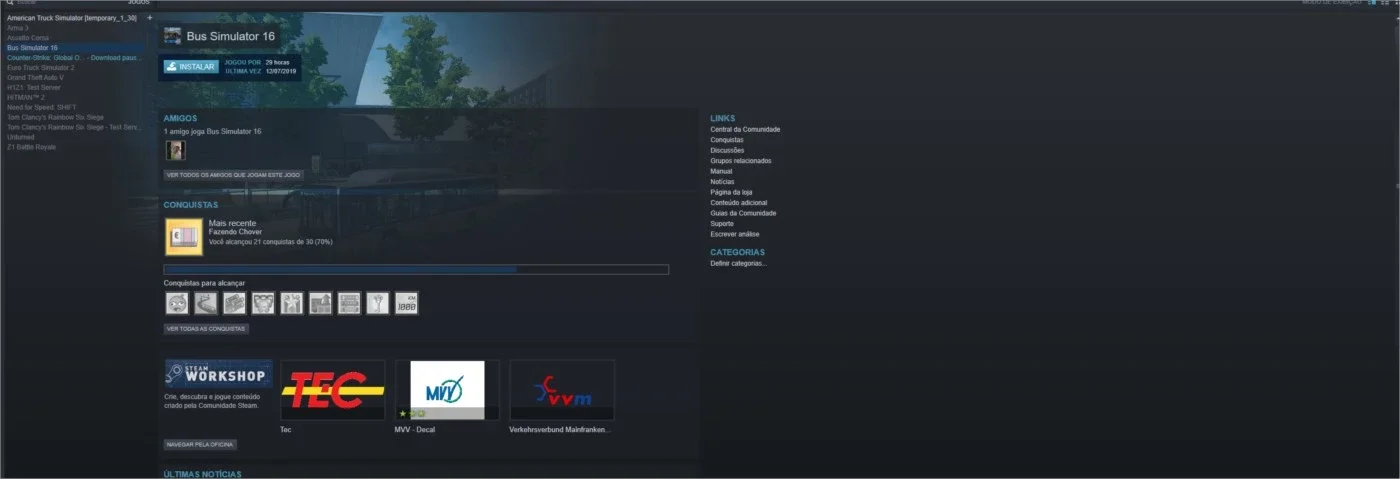Open the Guias da Comunidade link
This screenshot has width=1400, height=479.
coord(743,213)
